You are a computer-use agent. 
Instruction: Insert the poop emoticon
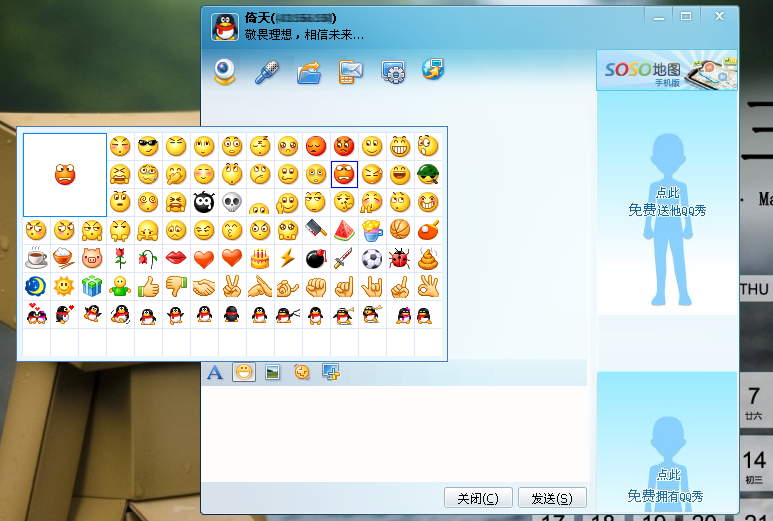pyautogui.click(x=428, y=258)
